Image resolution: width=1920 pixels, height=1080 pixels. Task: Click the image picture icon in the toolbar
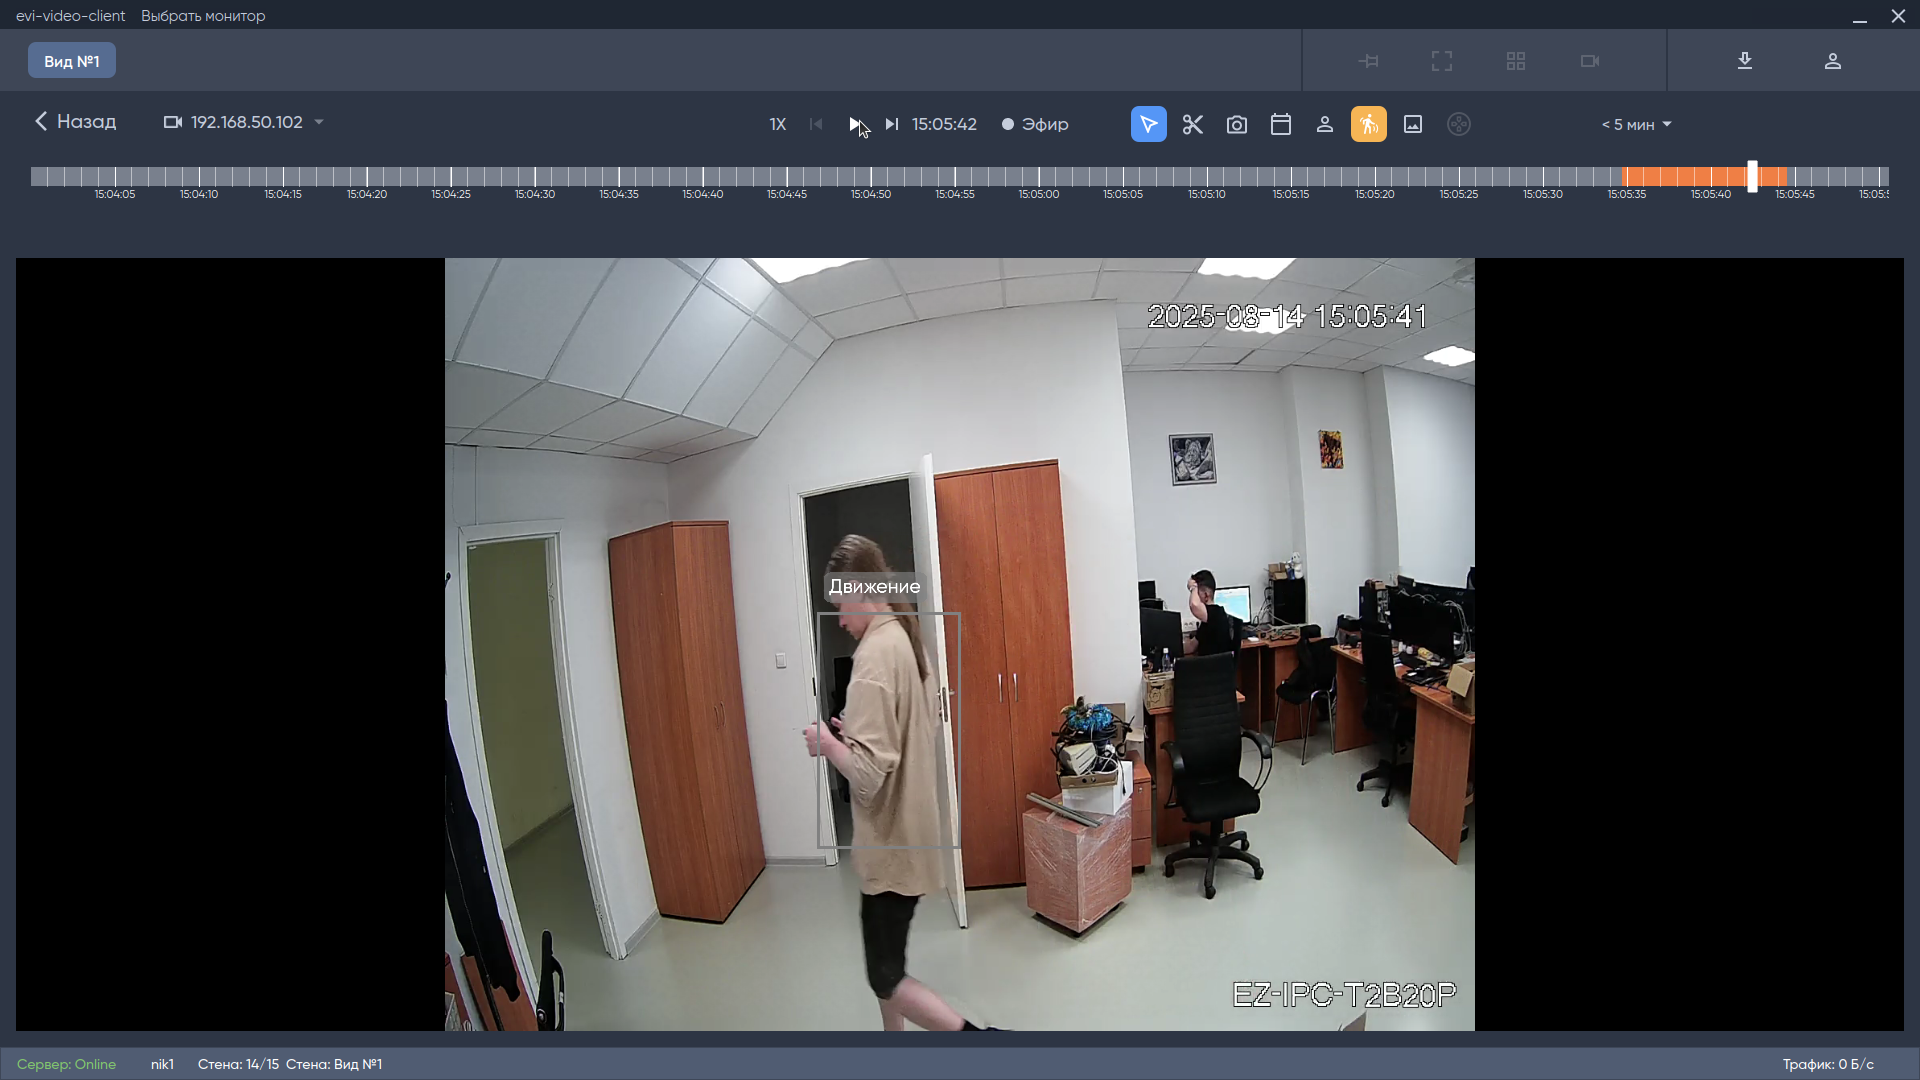click(x=1413, y=124)
